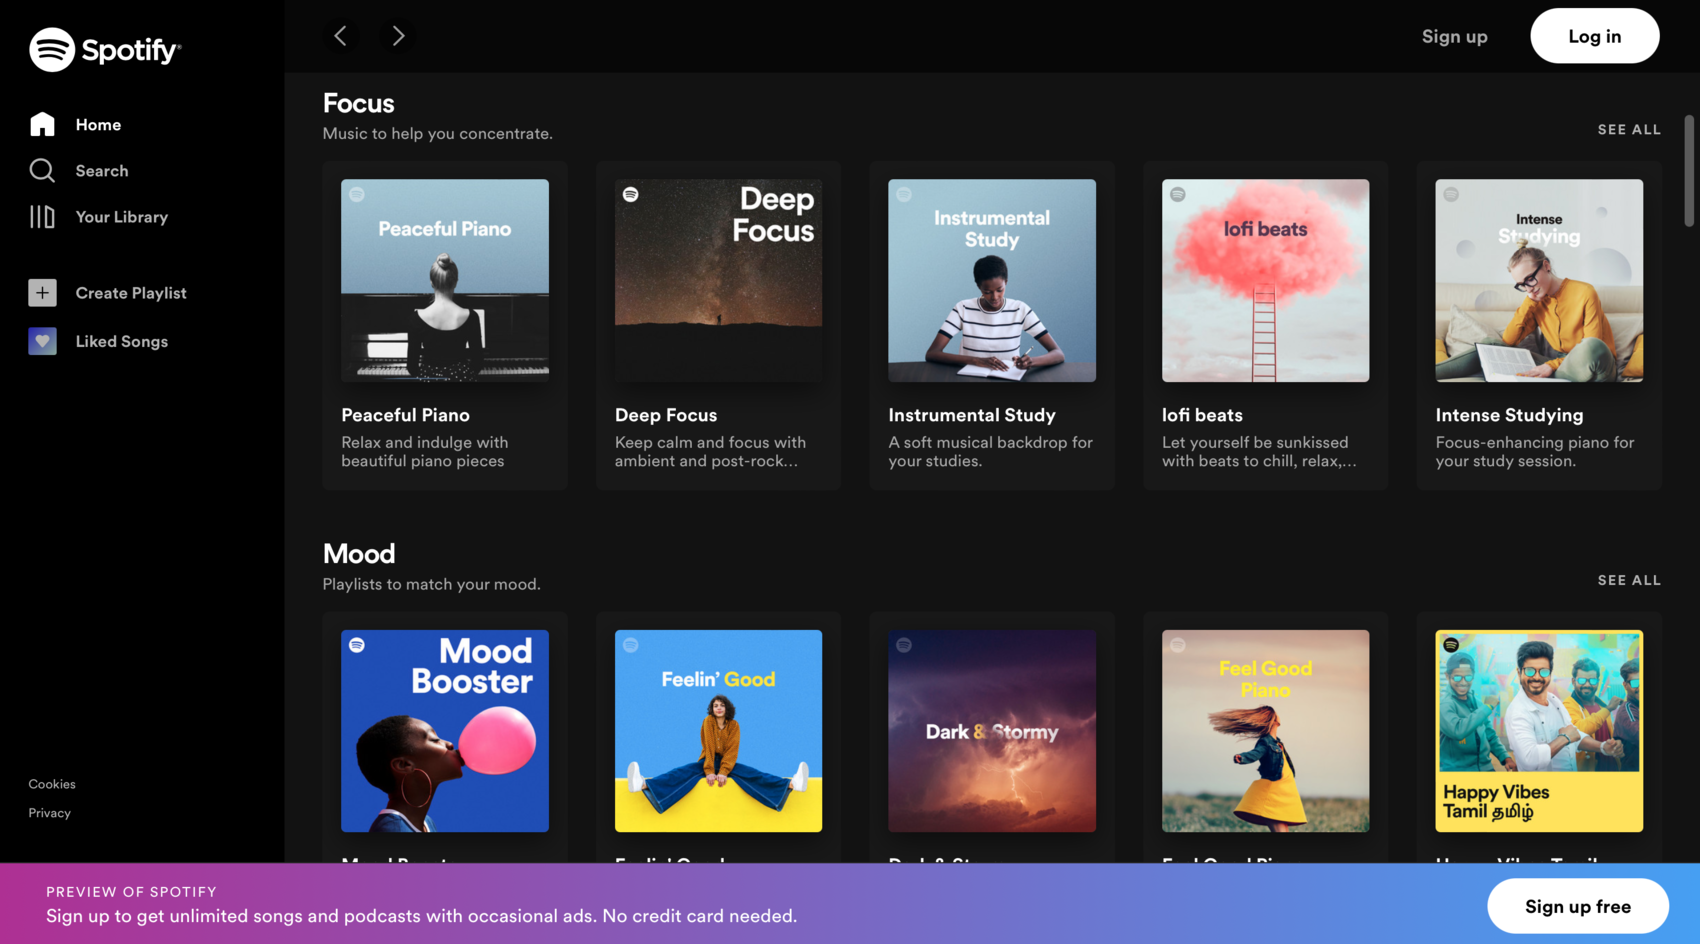Click 'Focus-enhancing piano for your study session.'

point(1535,452)
